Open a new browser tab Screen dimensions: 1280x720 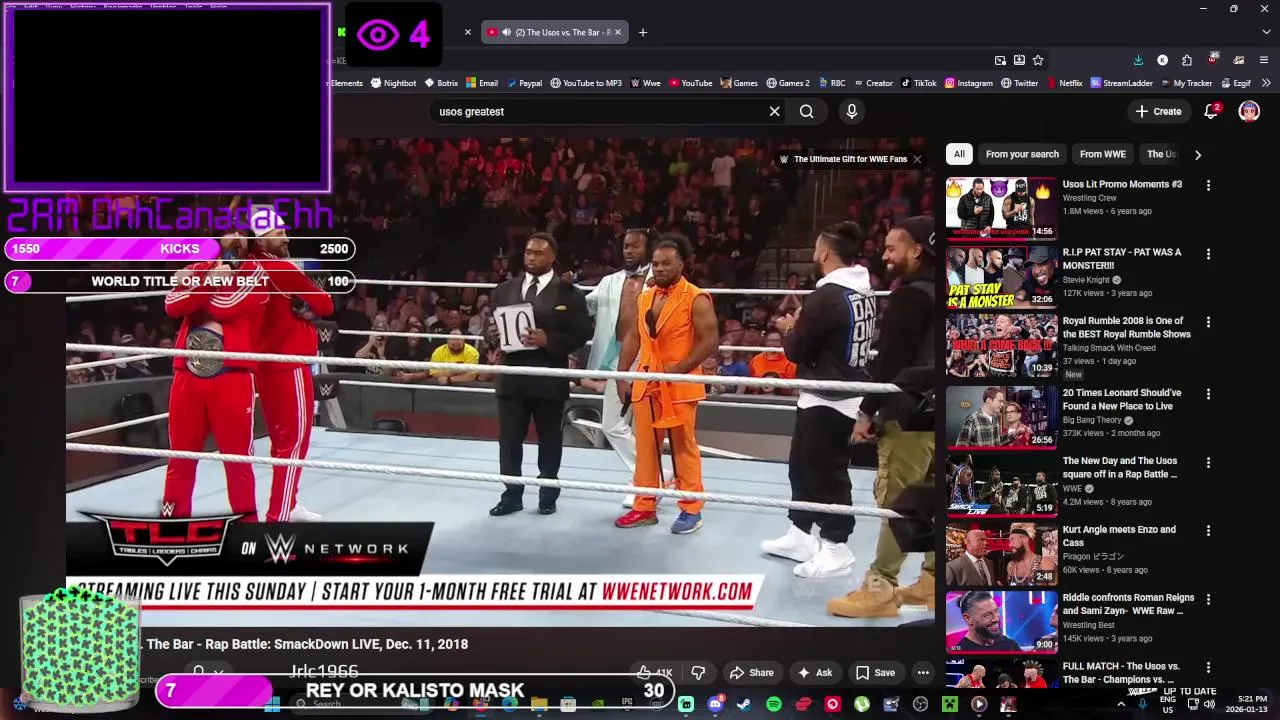(643, 32)
